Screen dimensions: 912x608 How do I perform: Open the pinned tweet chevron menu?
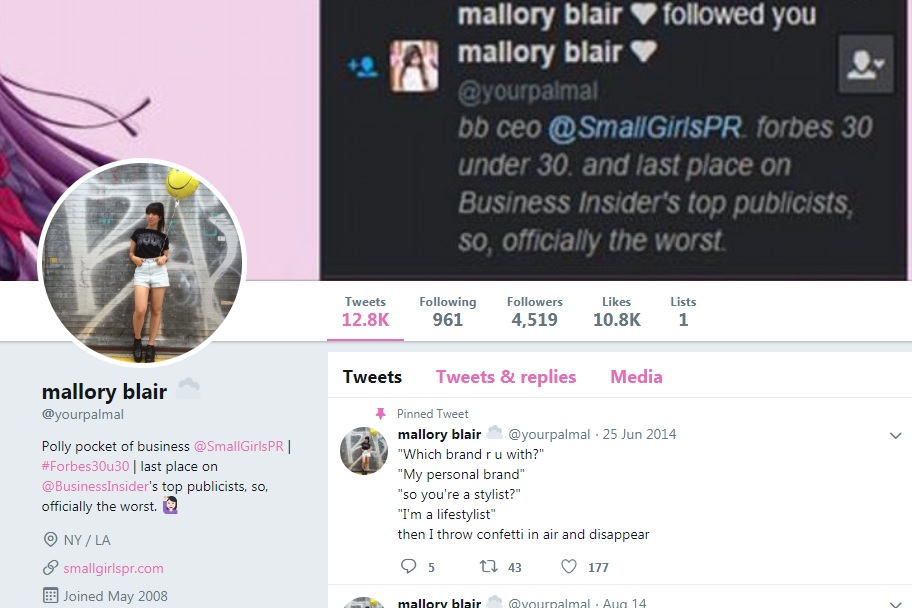pyautogui.click(x=896, y=435)
